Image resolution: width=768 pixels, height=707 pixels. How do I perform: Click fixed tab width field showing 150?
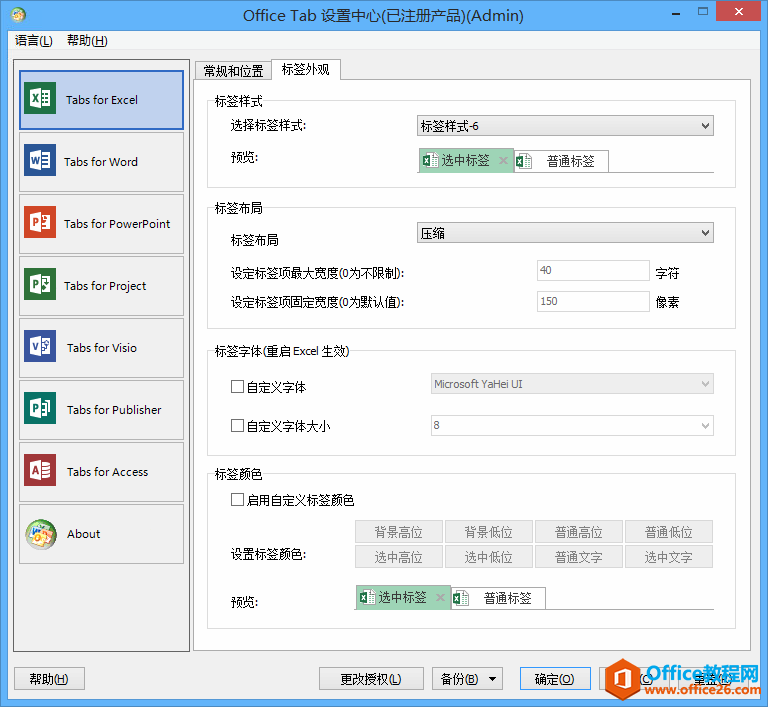pyautogui.click(x=593, y=301)
